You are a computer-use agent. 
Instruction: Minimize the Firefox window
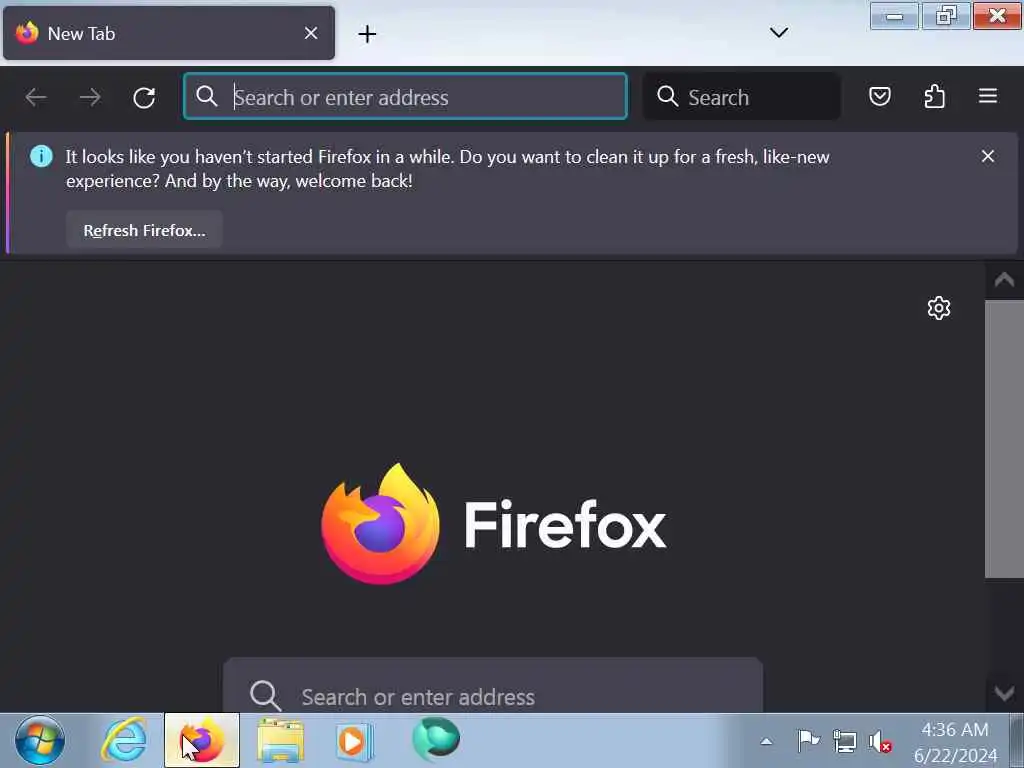tap(894, 16)
